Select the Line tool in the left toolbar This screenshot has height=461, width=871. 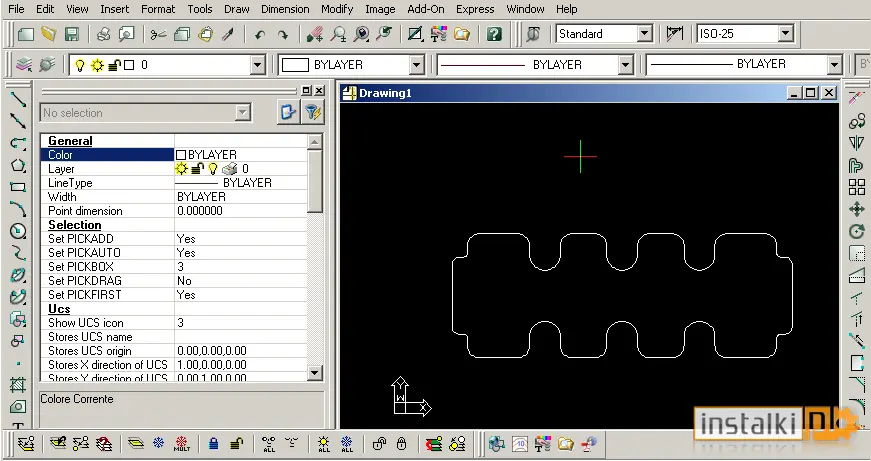pos(18,99)
